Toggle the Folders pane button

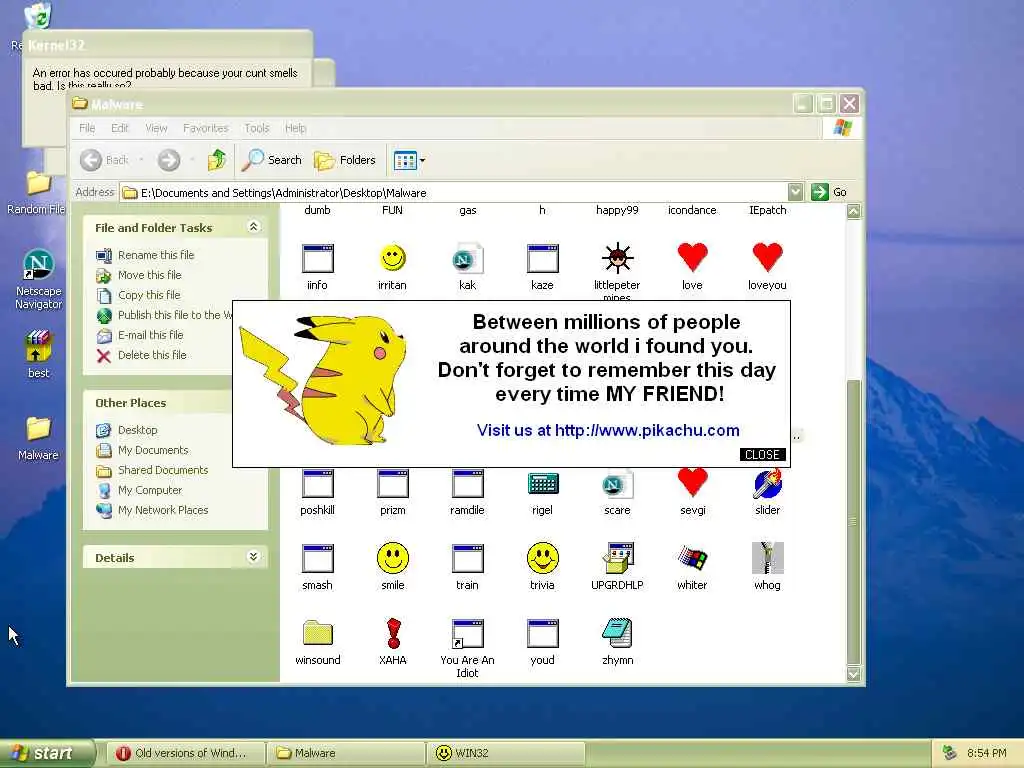coord(345,160)
